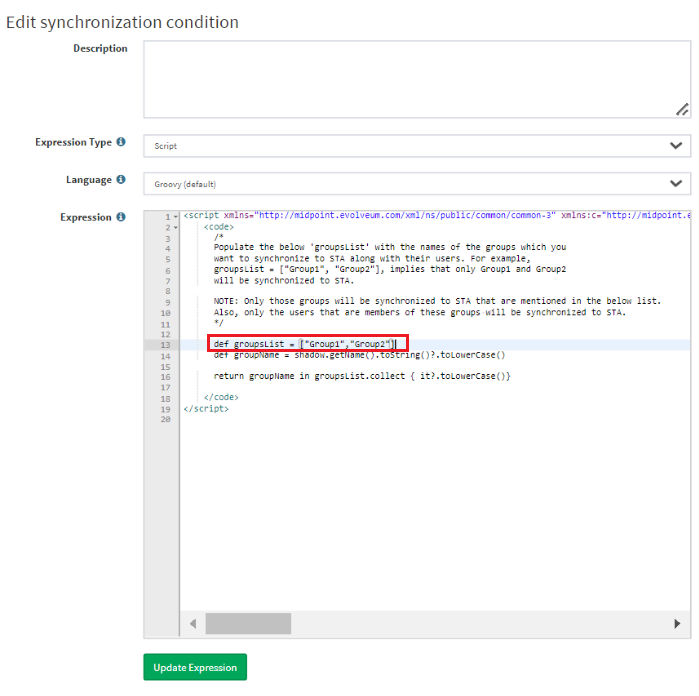Click the '<script xmlns=' line in editor
This screenshot has width=699, height=696.
437,215
